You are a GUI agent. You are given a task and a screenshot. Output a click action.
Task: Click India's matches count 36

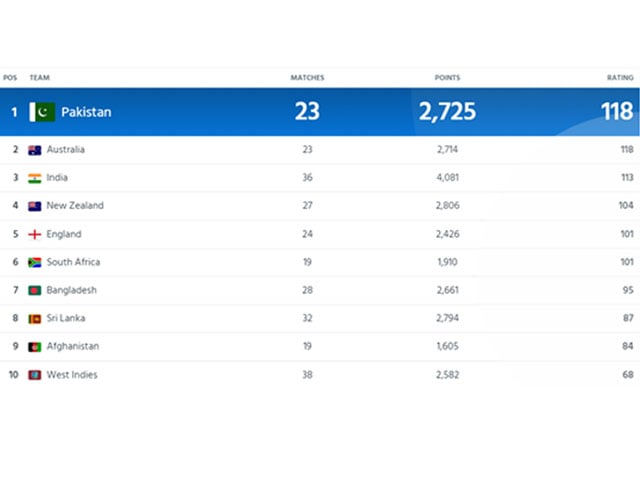pos(307,178)
